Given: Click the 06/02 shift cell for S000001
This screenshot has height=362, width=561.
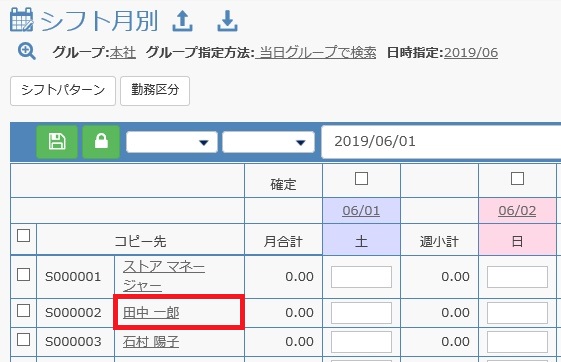Looking at the screenshot, I should point(517,277).
